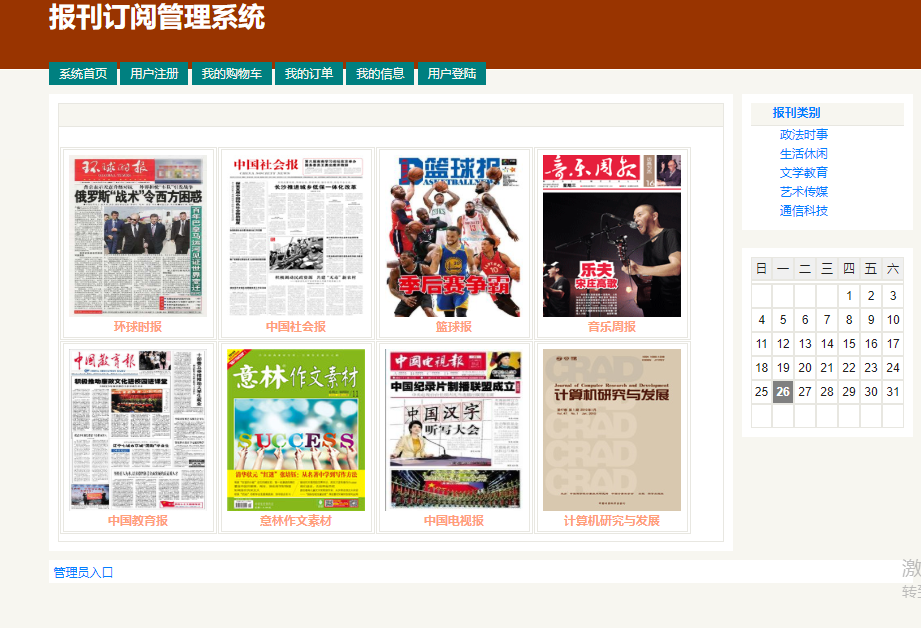This screenshot has width=921, height=628.
Task: Click calendar date 7
Action: click(x=827, y=320)
